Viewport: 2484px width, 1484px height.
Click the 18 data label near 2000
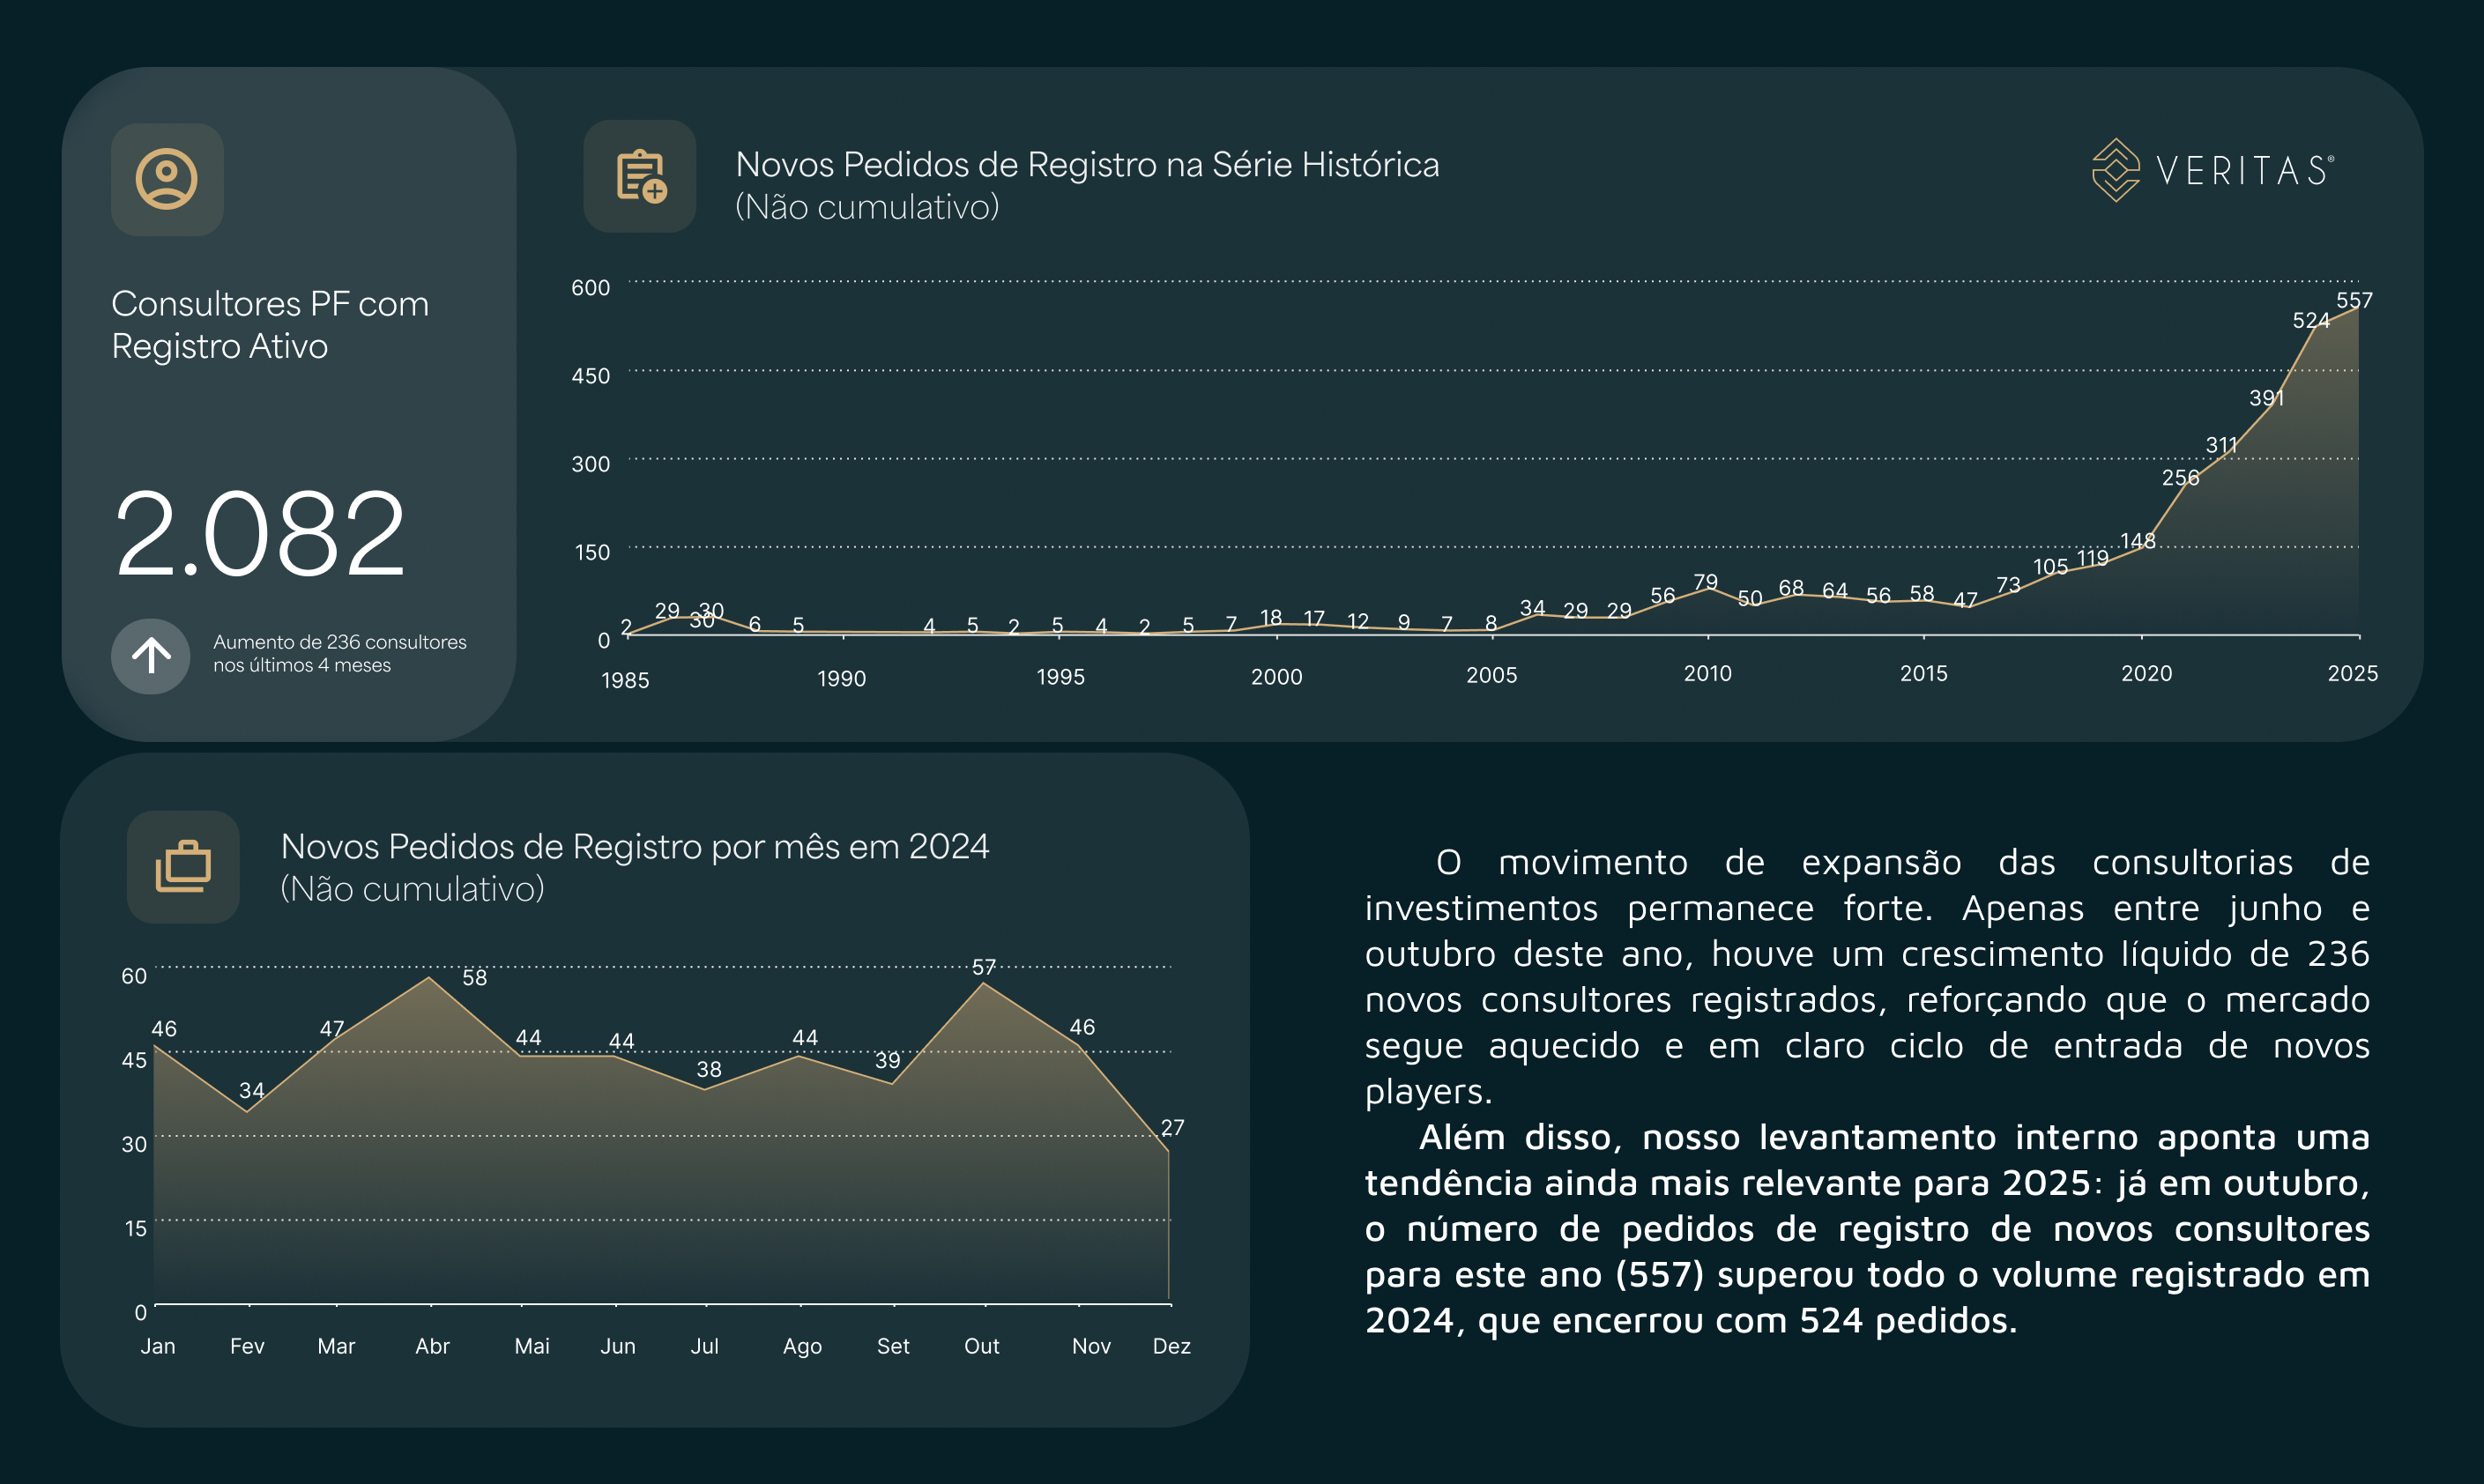[x=1270, y=617]
